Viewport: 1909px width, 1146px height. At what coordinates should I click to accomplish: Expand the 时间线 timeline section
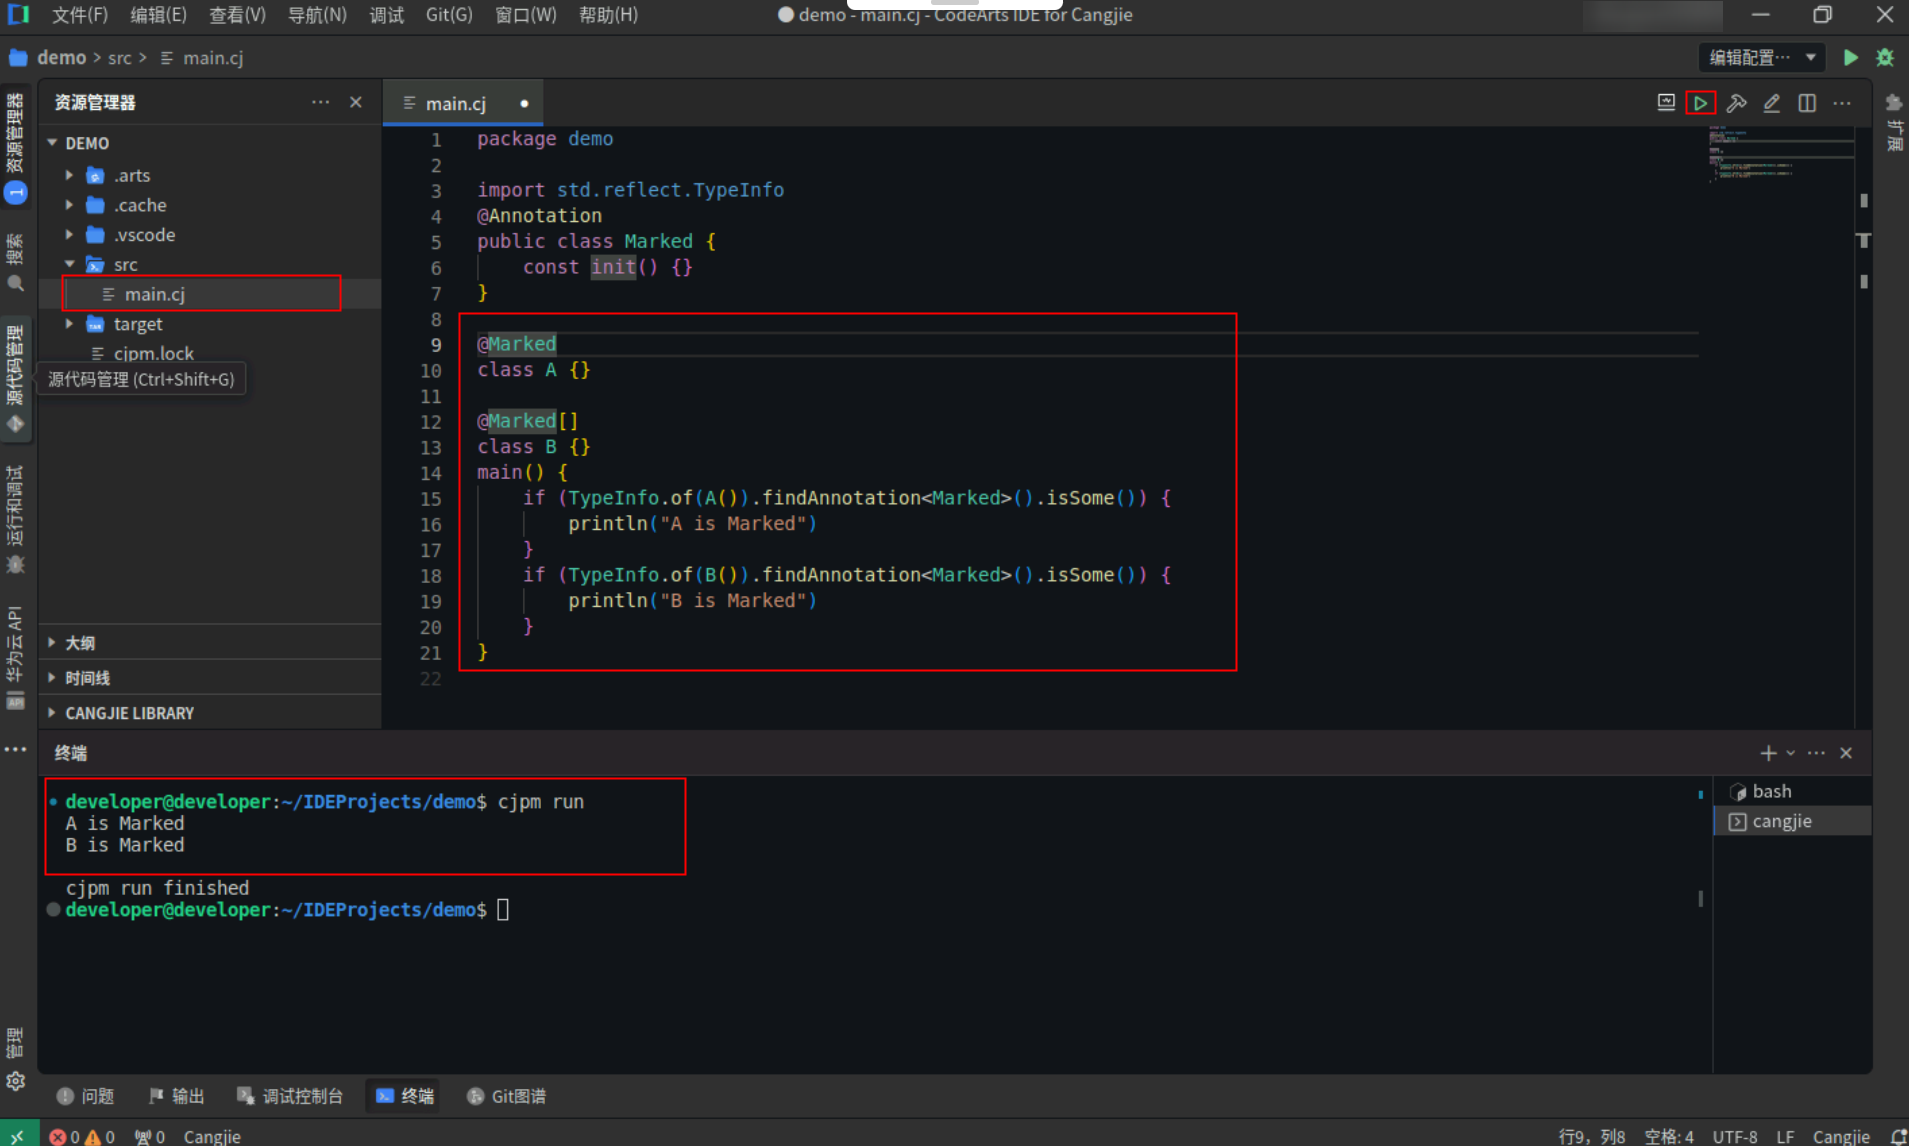tap(210, 678)
